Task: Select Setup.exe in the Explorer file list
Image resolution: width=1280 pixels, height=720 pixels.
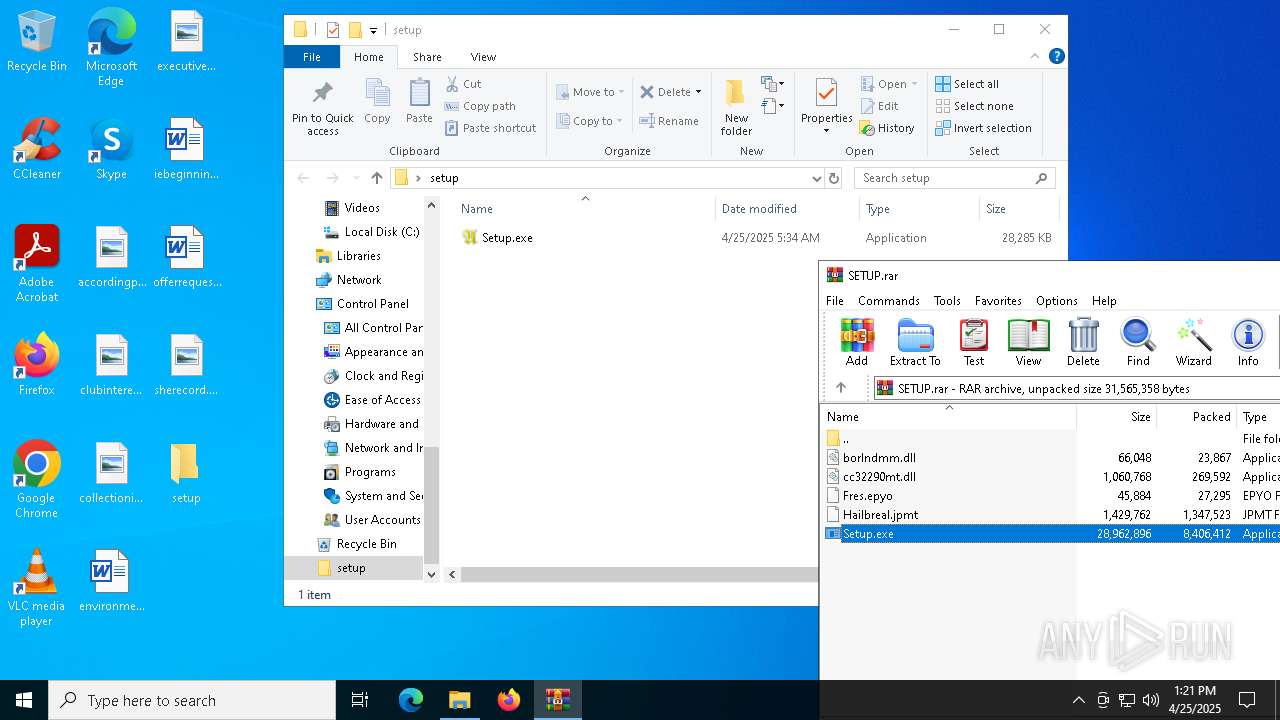Action: (496, 238)
